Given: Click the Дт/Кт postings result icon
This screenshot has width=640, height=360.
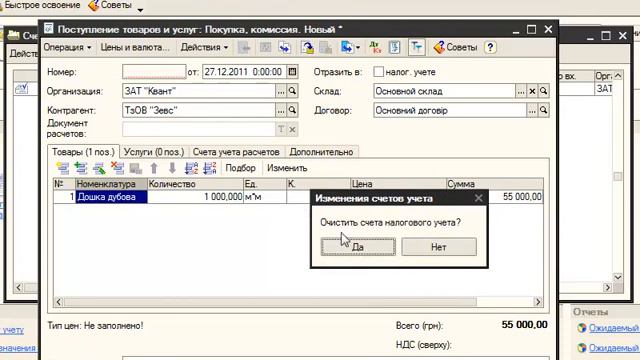Looking at the screenshot, I should pos(375,47).
